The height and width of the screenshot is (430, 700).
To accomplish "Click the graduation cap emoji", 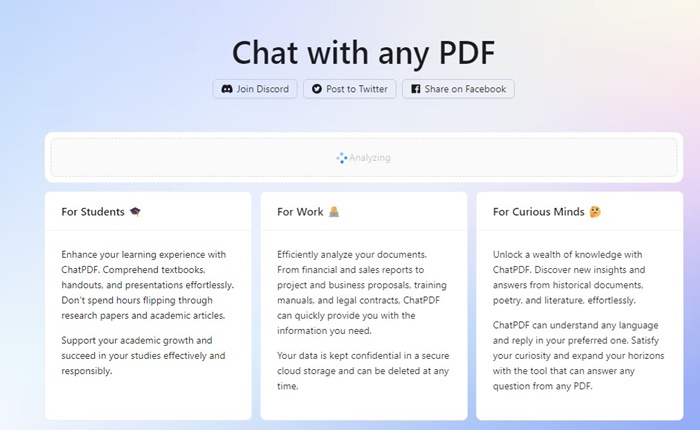I will point(135,212).
